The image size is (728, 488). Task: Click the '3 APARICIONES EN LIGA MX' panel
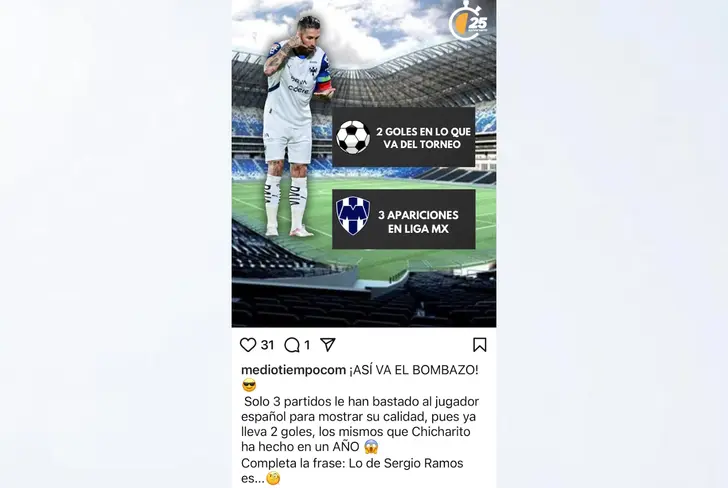[403, 219]
